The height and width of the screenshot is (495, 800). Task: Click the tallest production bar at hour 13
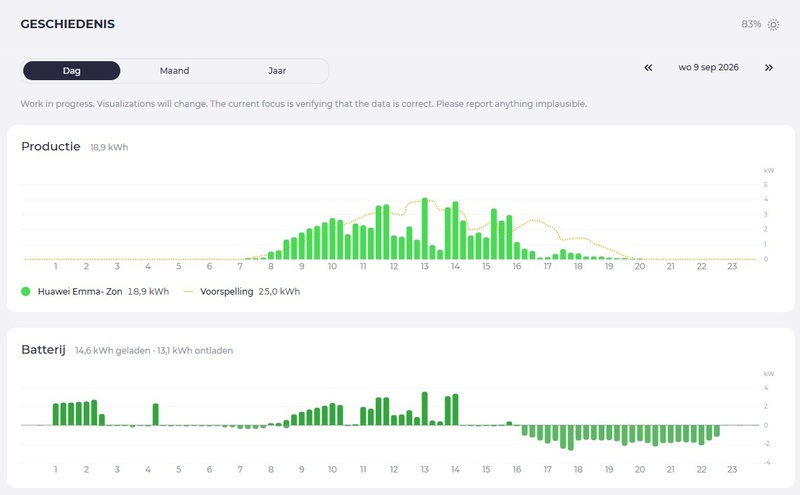tap(424, 229)
